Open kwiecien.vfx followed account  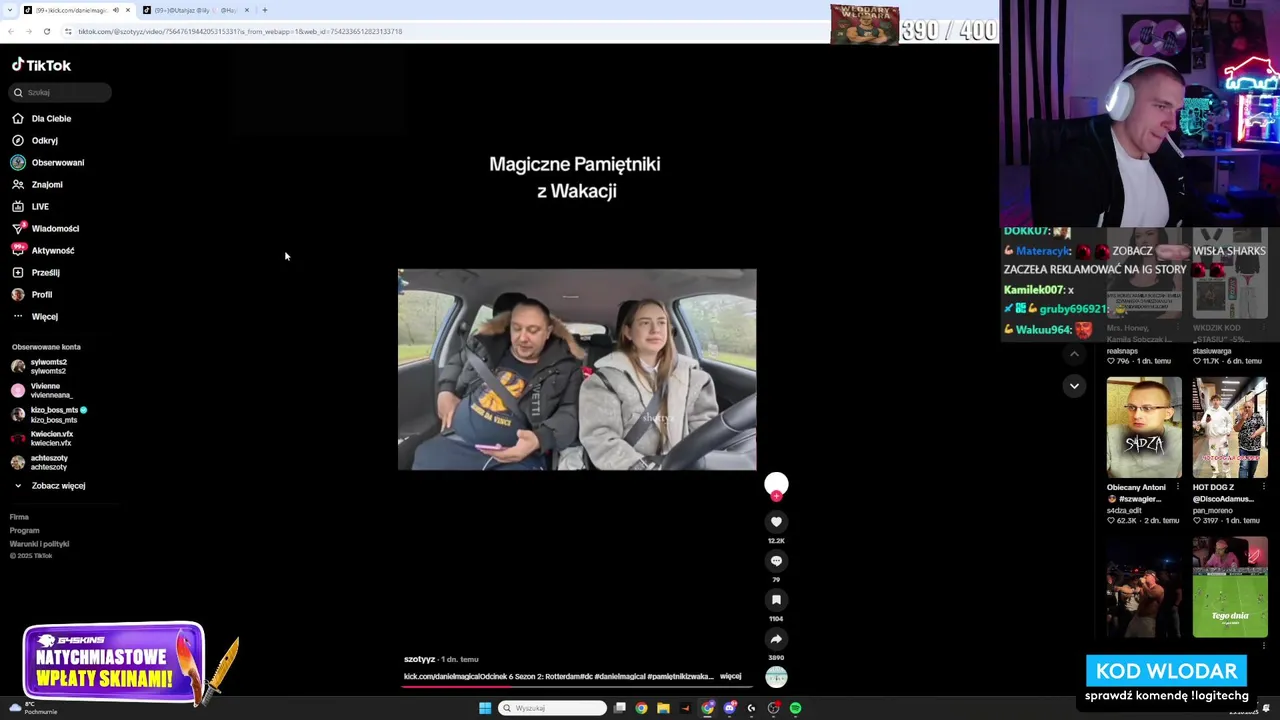pyautogui.click(x=42, y=439)
